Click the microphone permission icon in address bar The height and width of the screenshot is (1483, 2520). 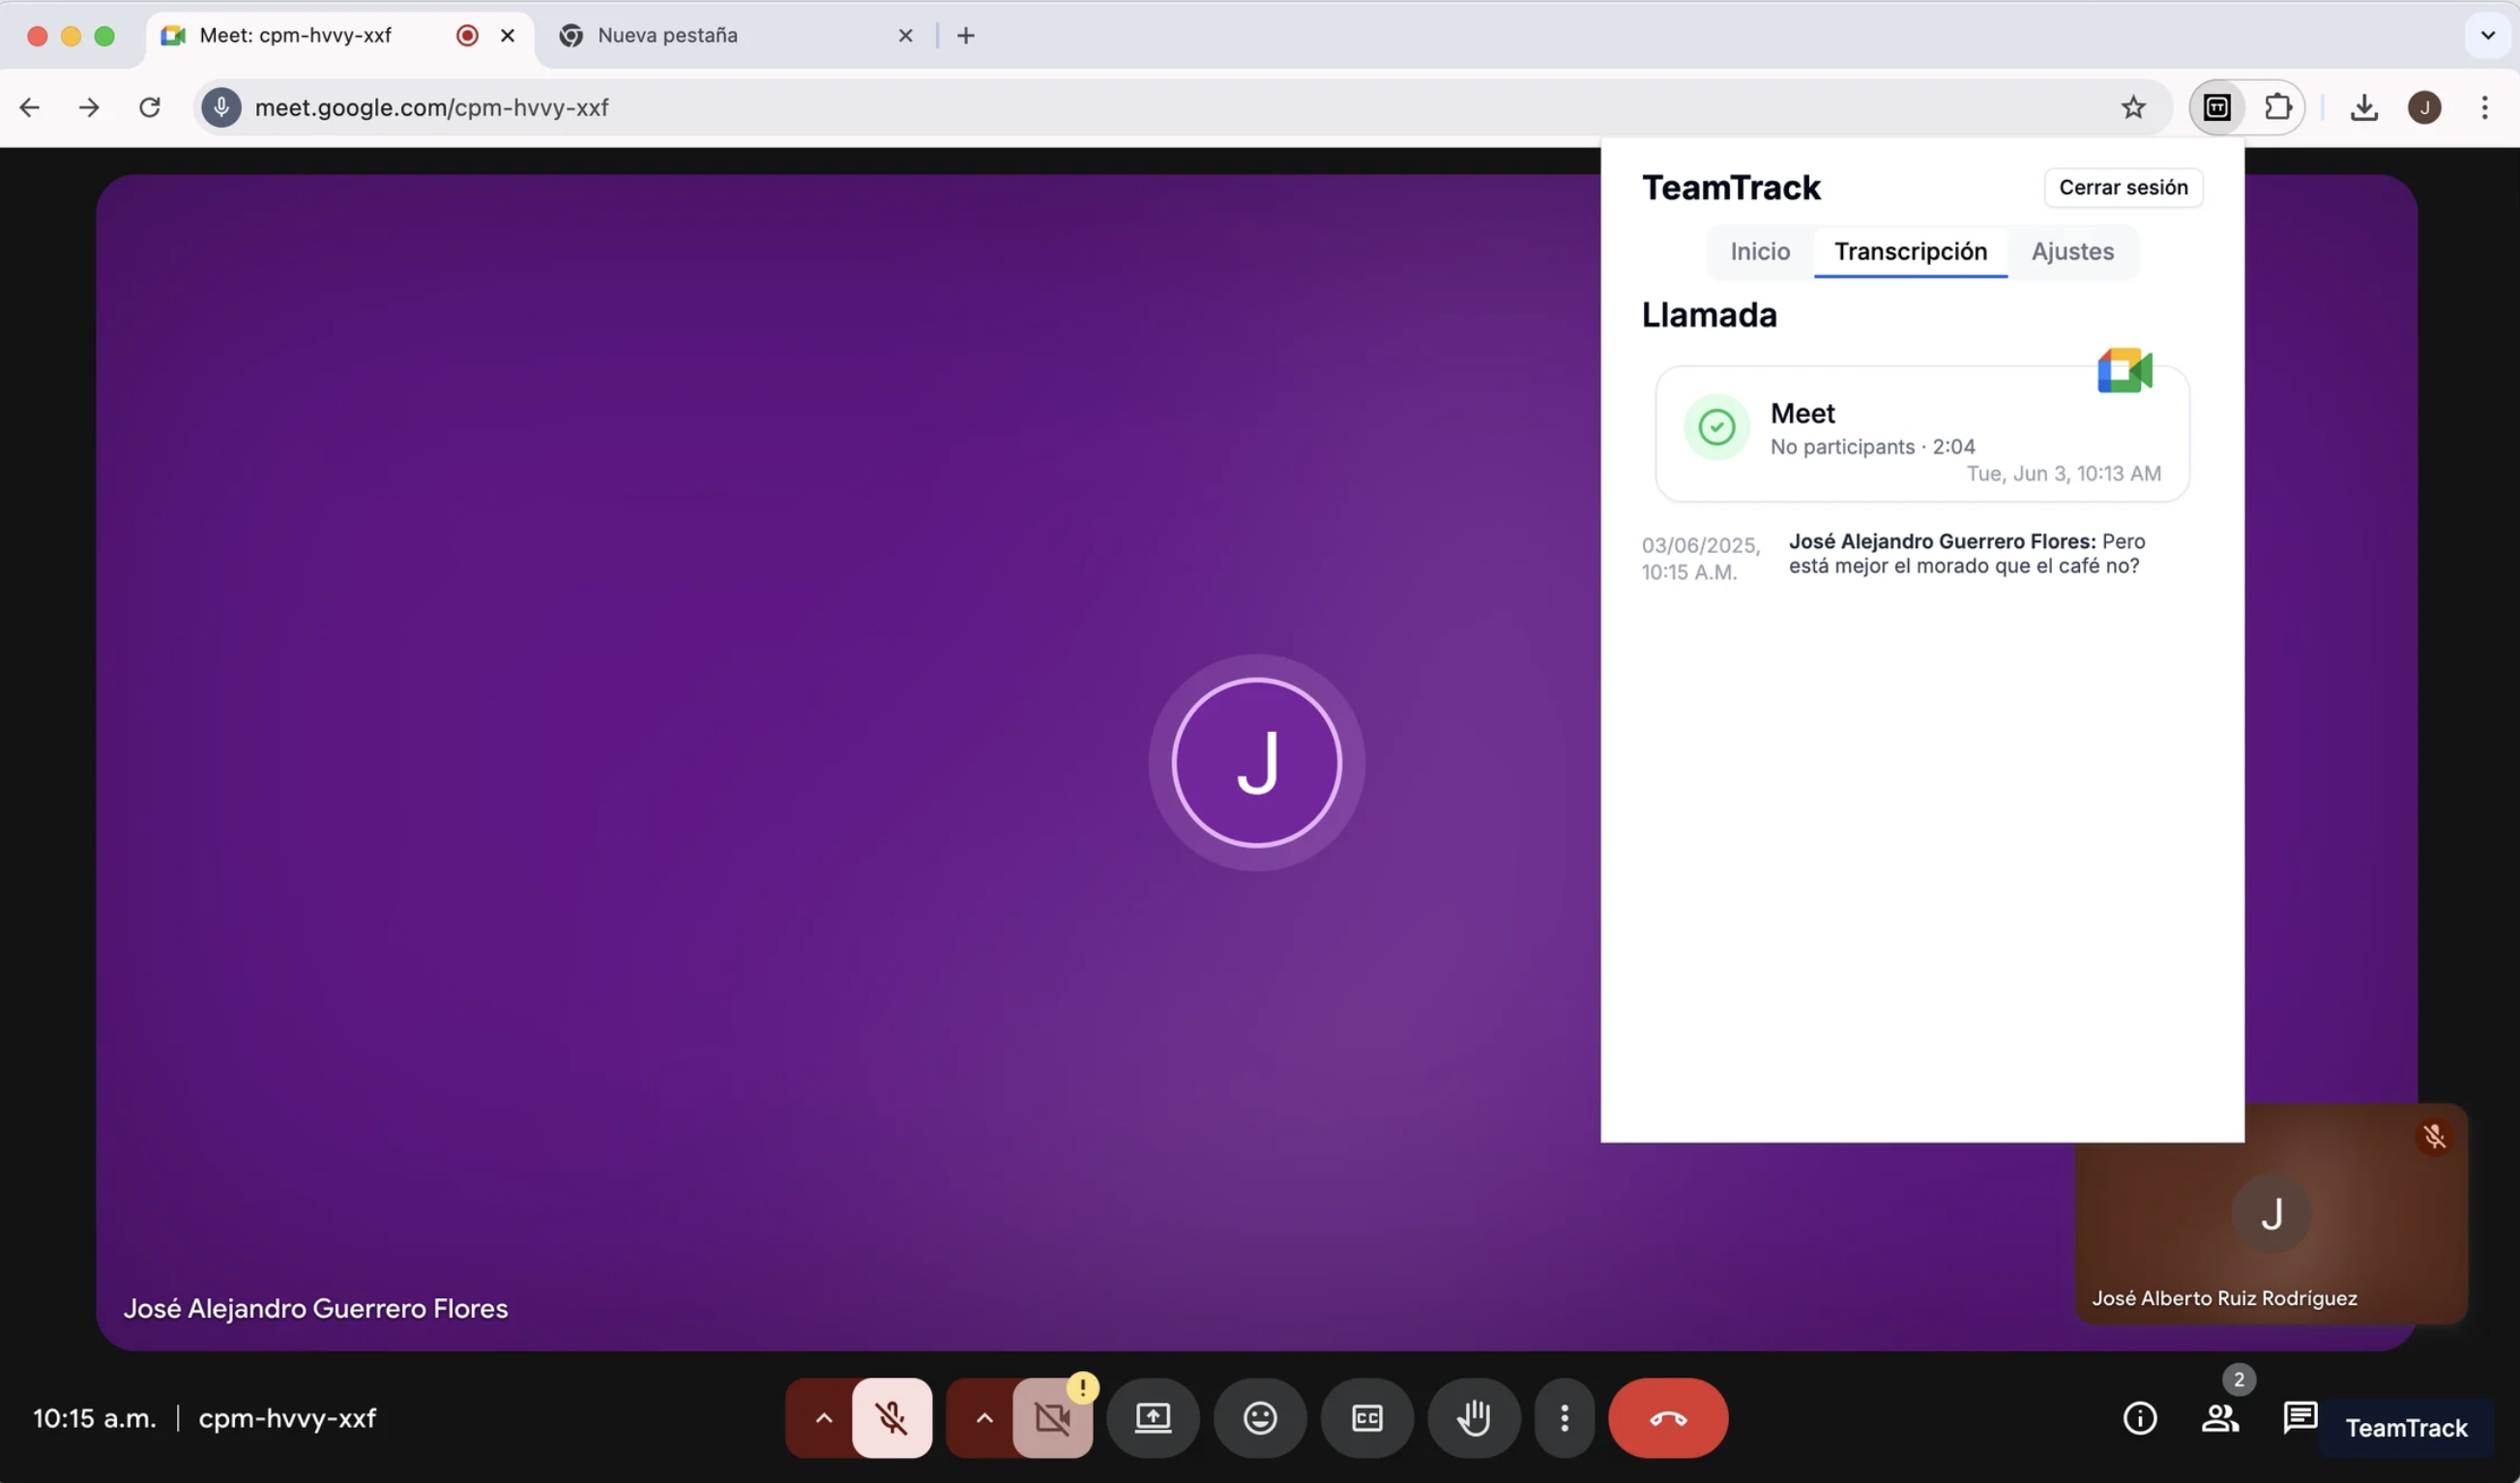[x=221, y=107]
